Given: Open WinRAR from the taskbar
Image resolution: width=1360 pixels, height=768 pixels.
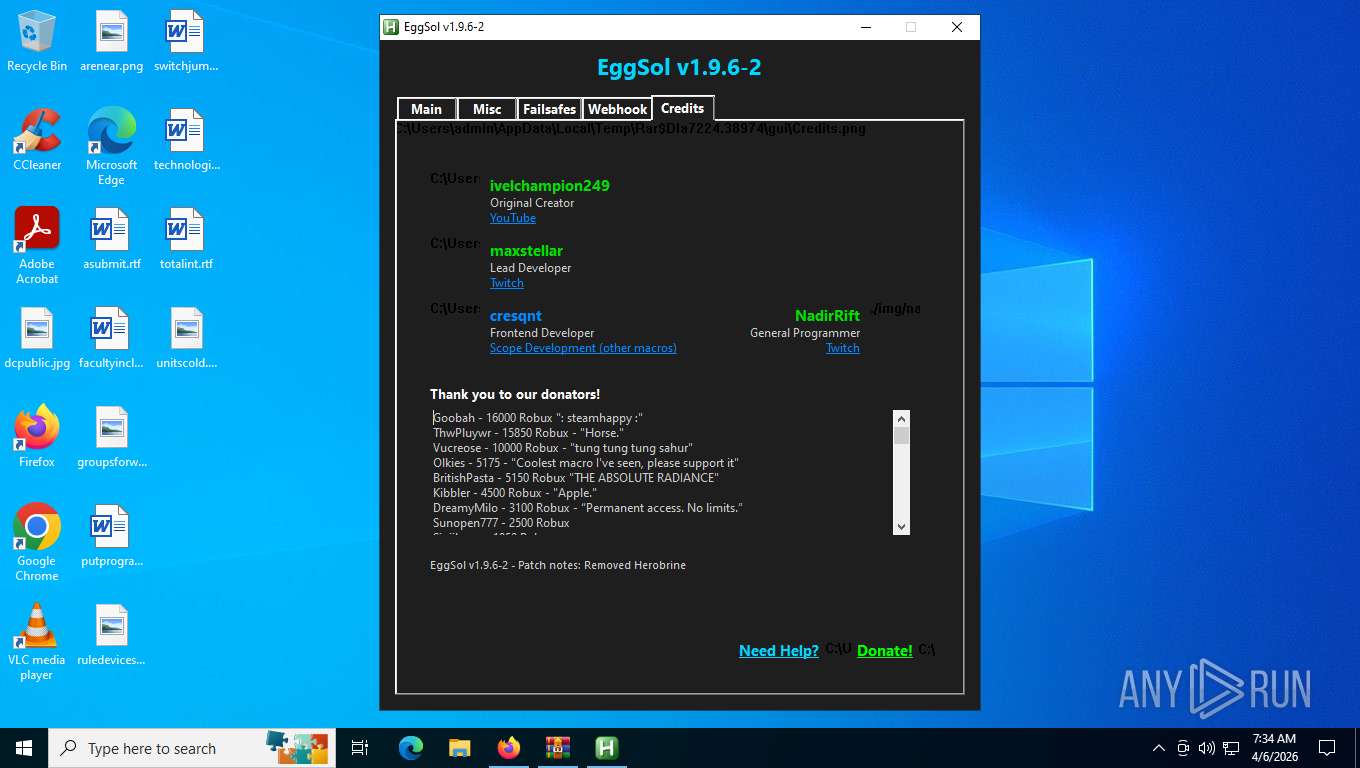Looking at the screenshot, I should click(558, 748).
